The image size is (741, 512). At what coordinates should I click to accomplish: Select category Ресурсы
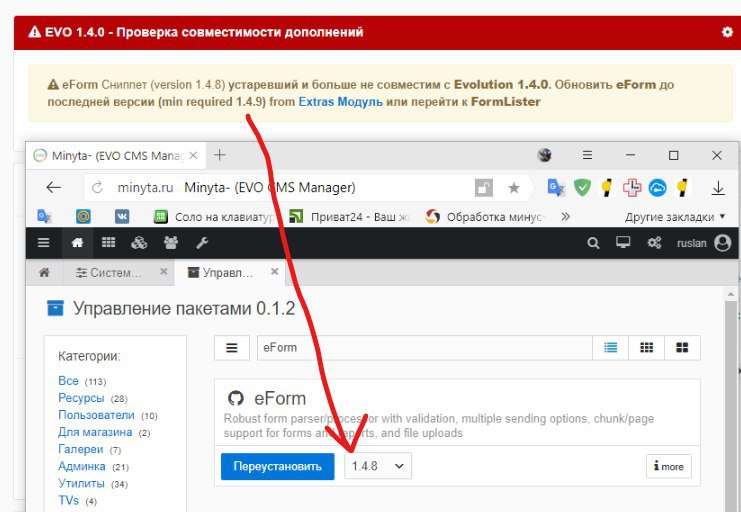[x=81, y=398]
